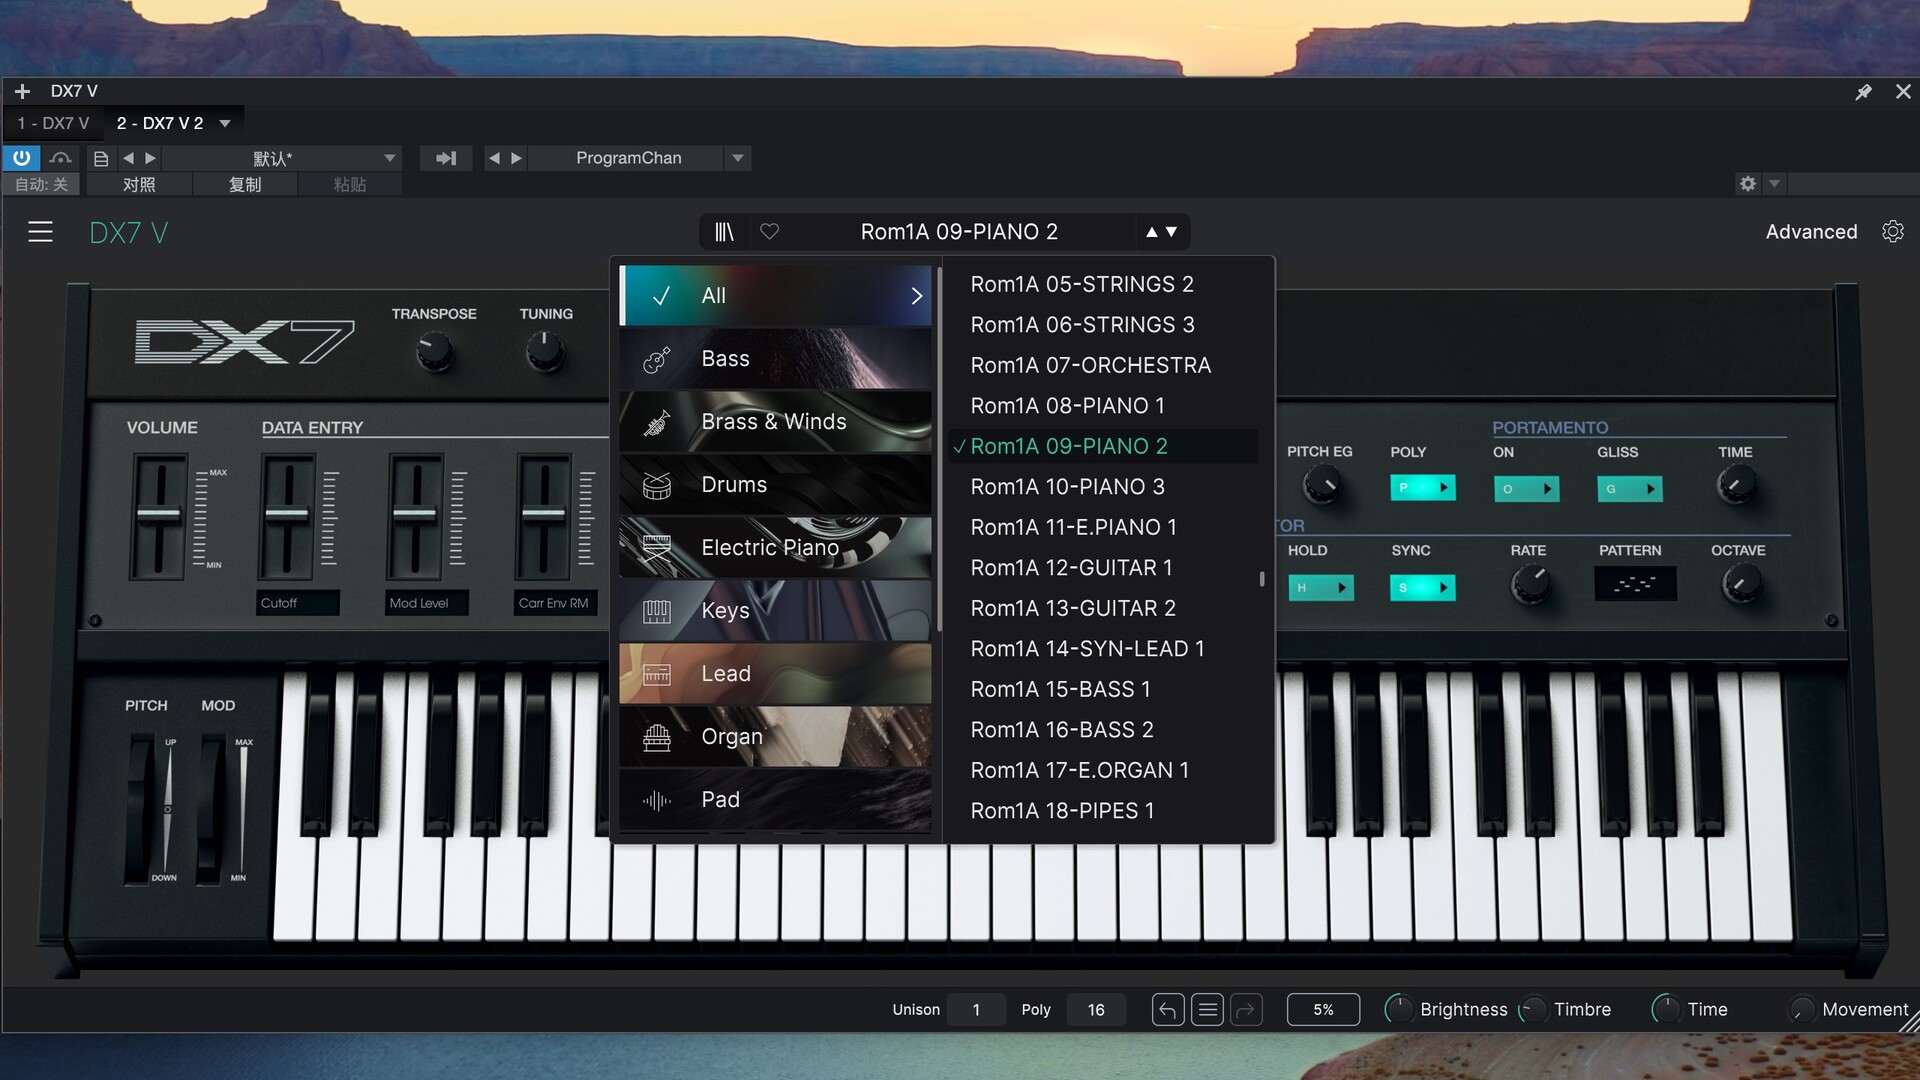Go to next host preset arrow
The width and height of the screenshot is (1920, 1080).
pos(150,158)
